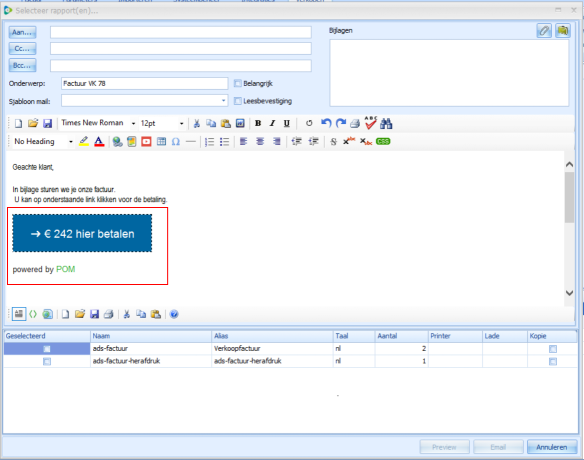Redo the last edit
This screenshot has height=460, width=584.
coord(340,123)
